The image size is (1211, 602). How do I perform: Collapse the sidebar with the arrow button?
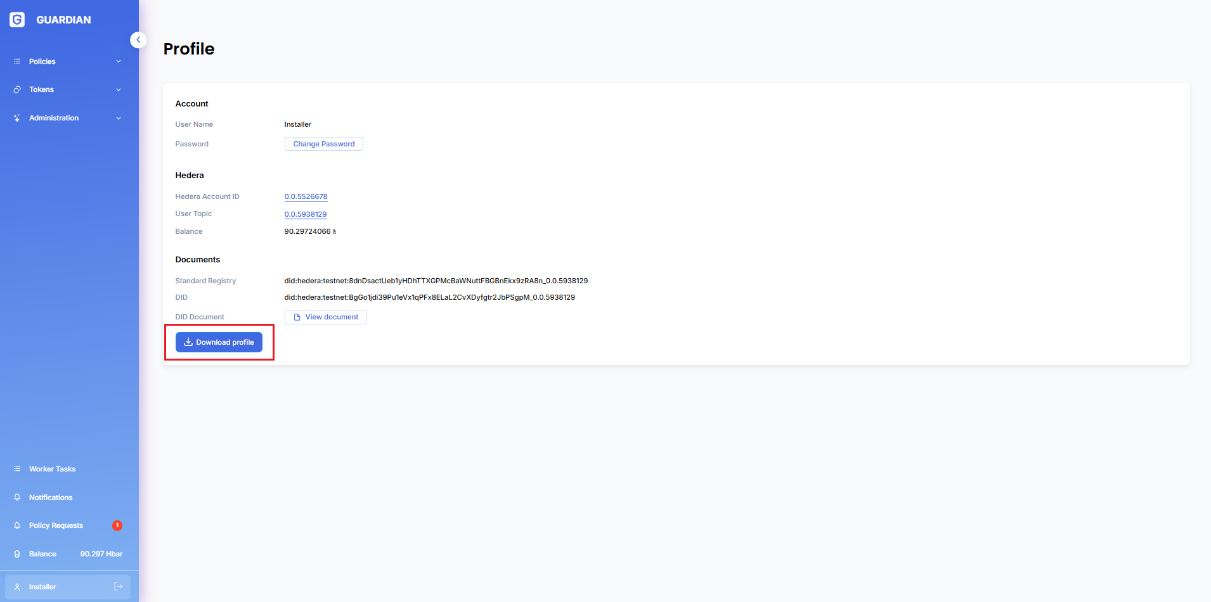(x=138, y=40)
